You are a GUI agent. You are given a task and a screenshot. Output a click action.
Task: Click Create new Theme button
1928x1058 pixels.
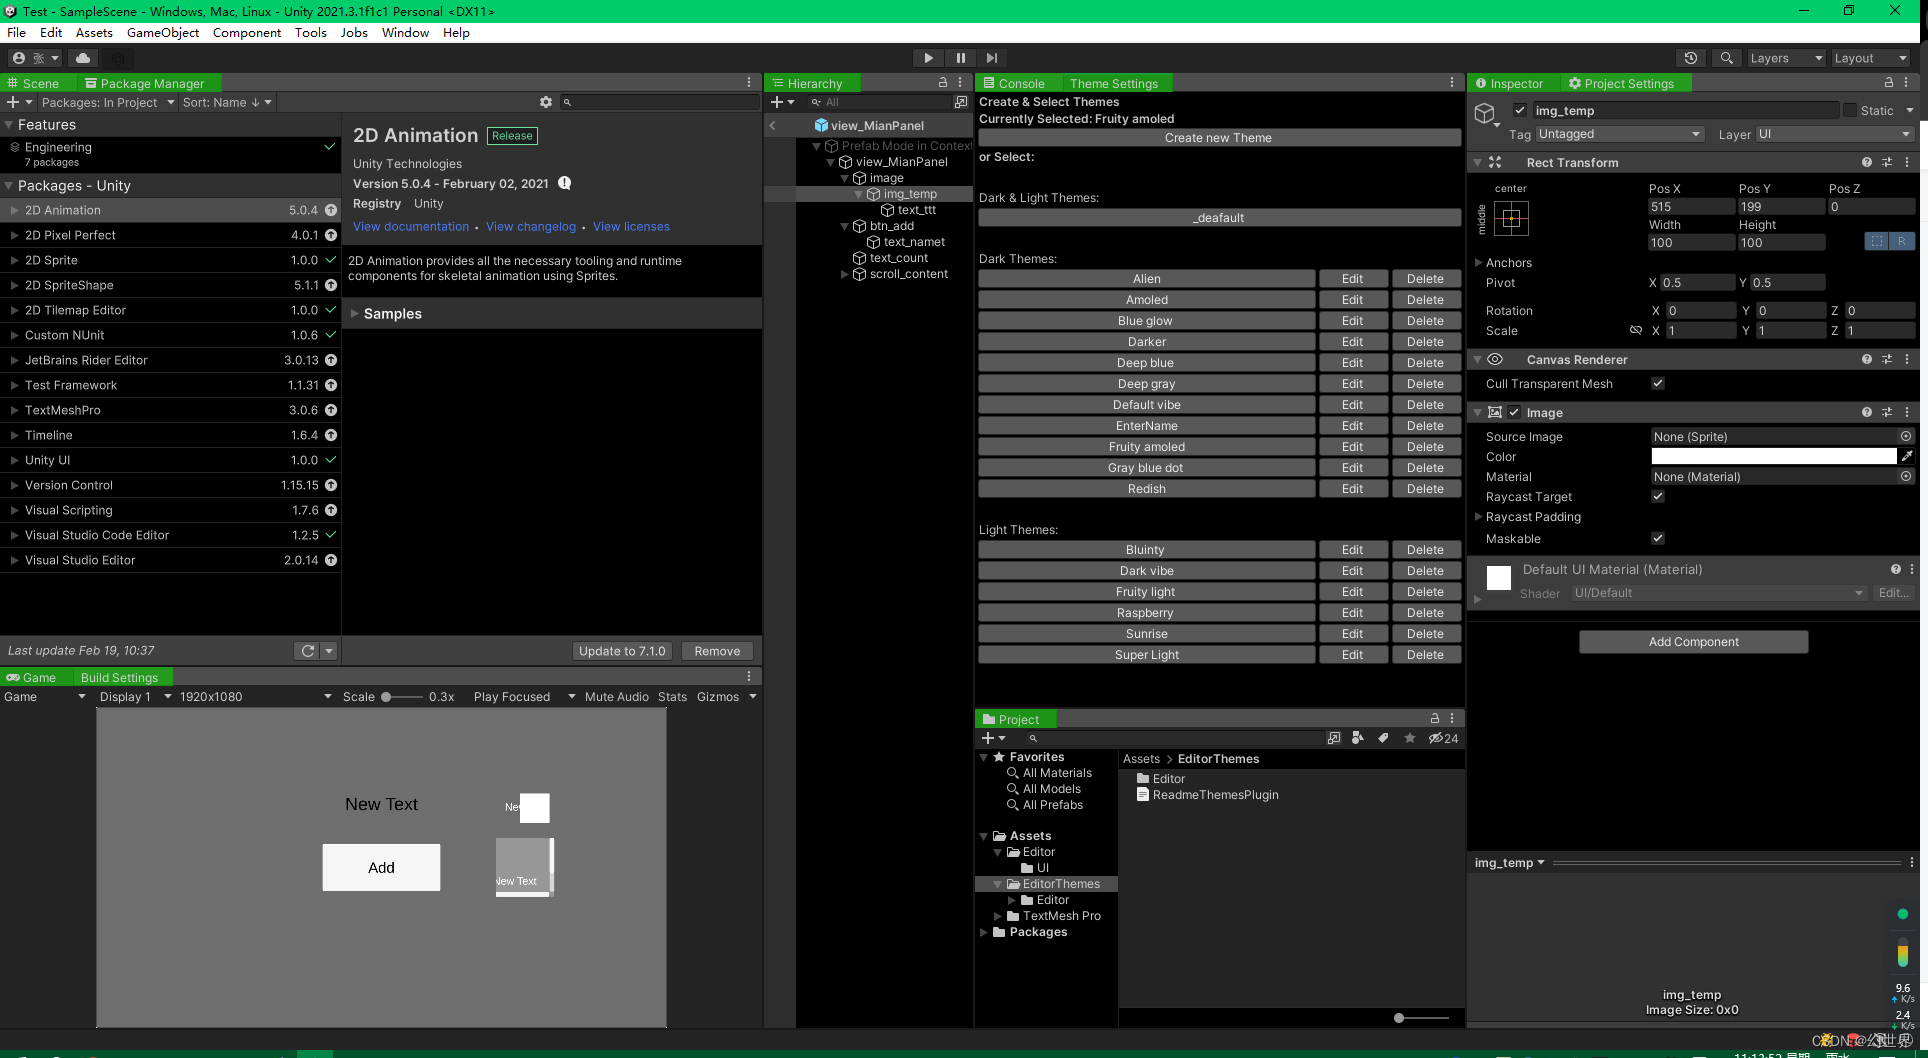coord(1218,138)
